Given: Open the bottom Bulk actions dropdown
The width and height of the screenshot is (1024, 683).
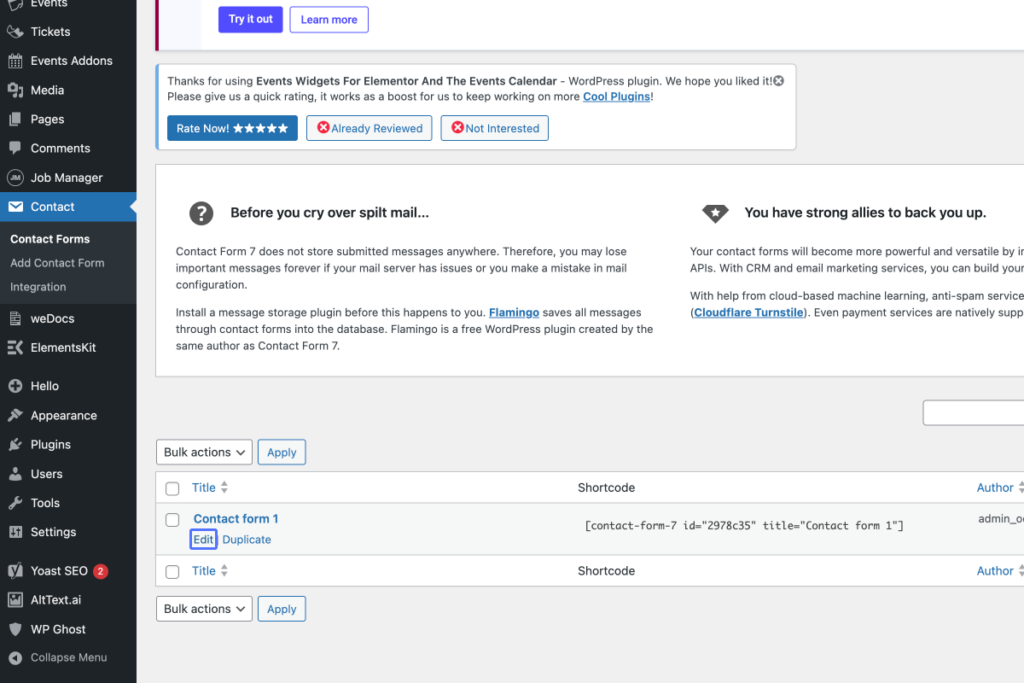Looking at the screenshot, I should (204, 609).
